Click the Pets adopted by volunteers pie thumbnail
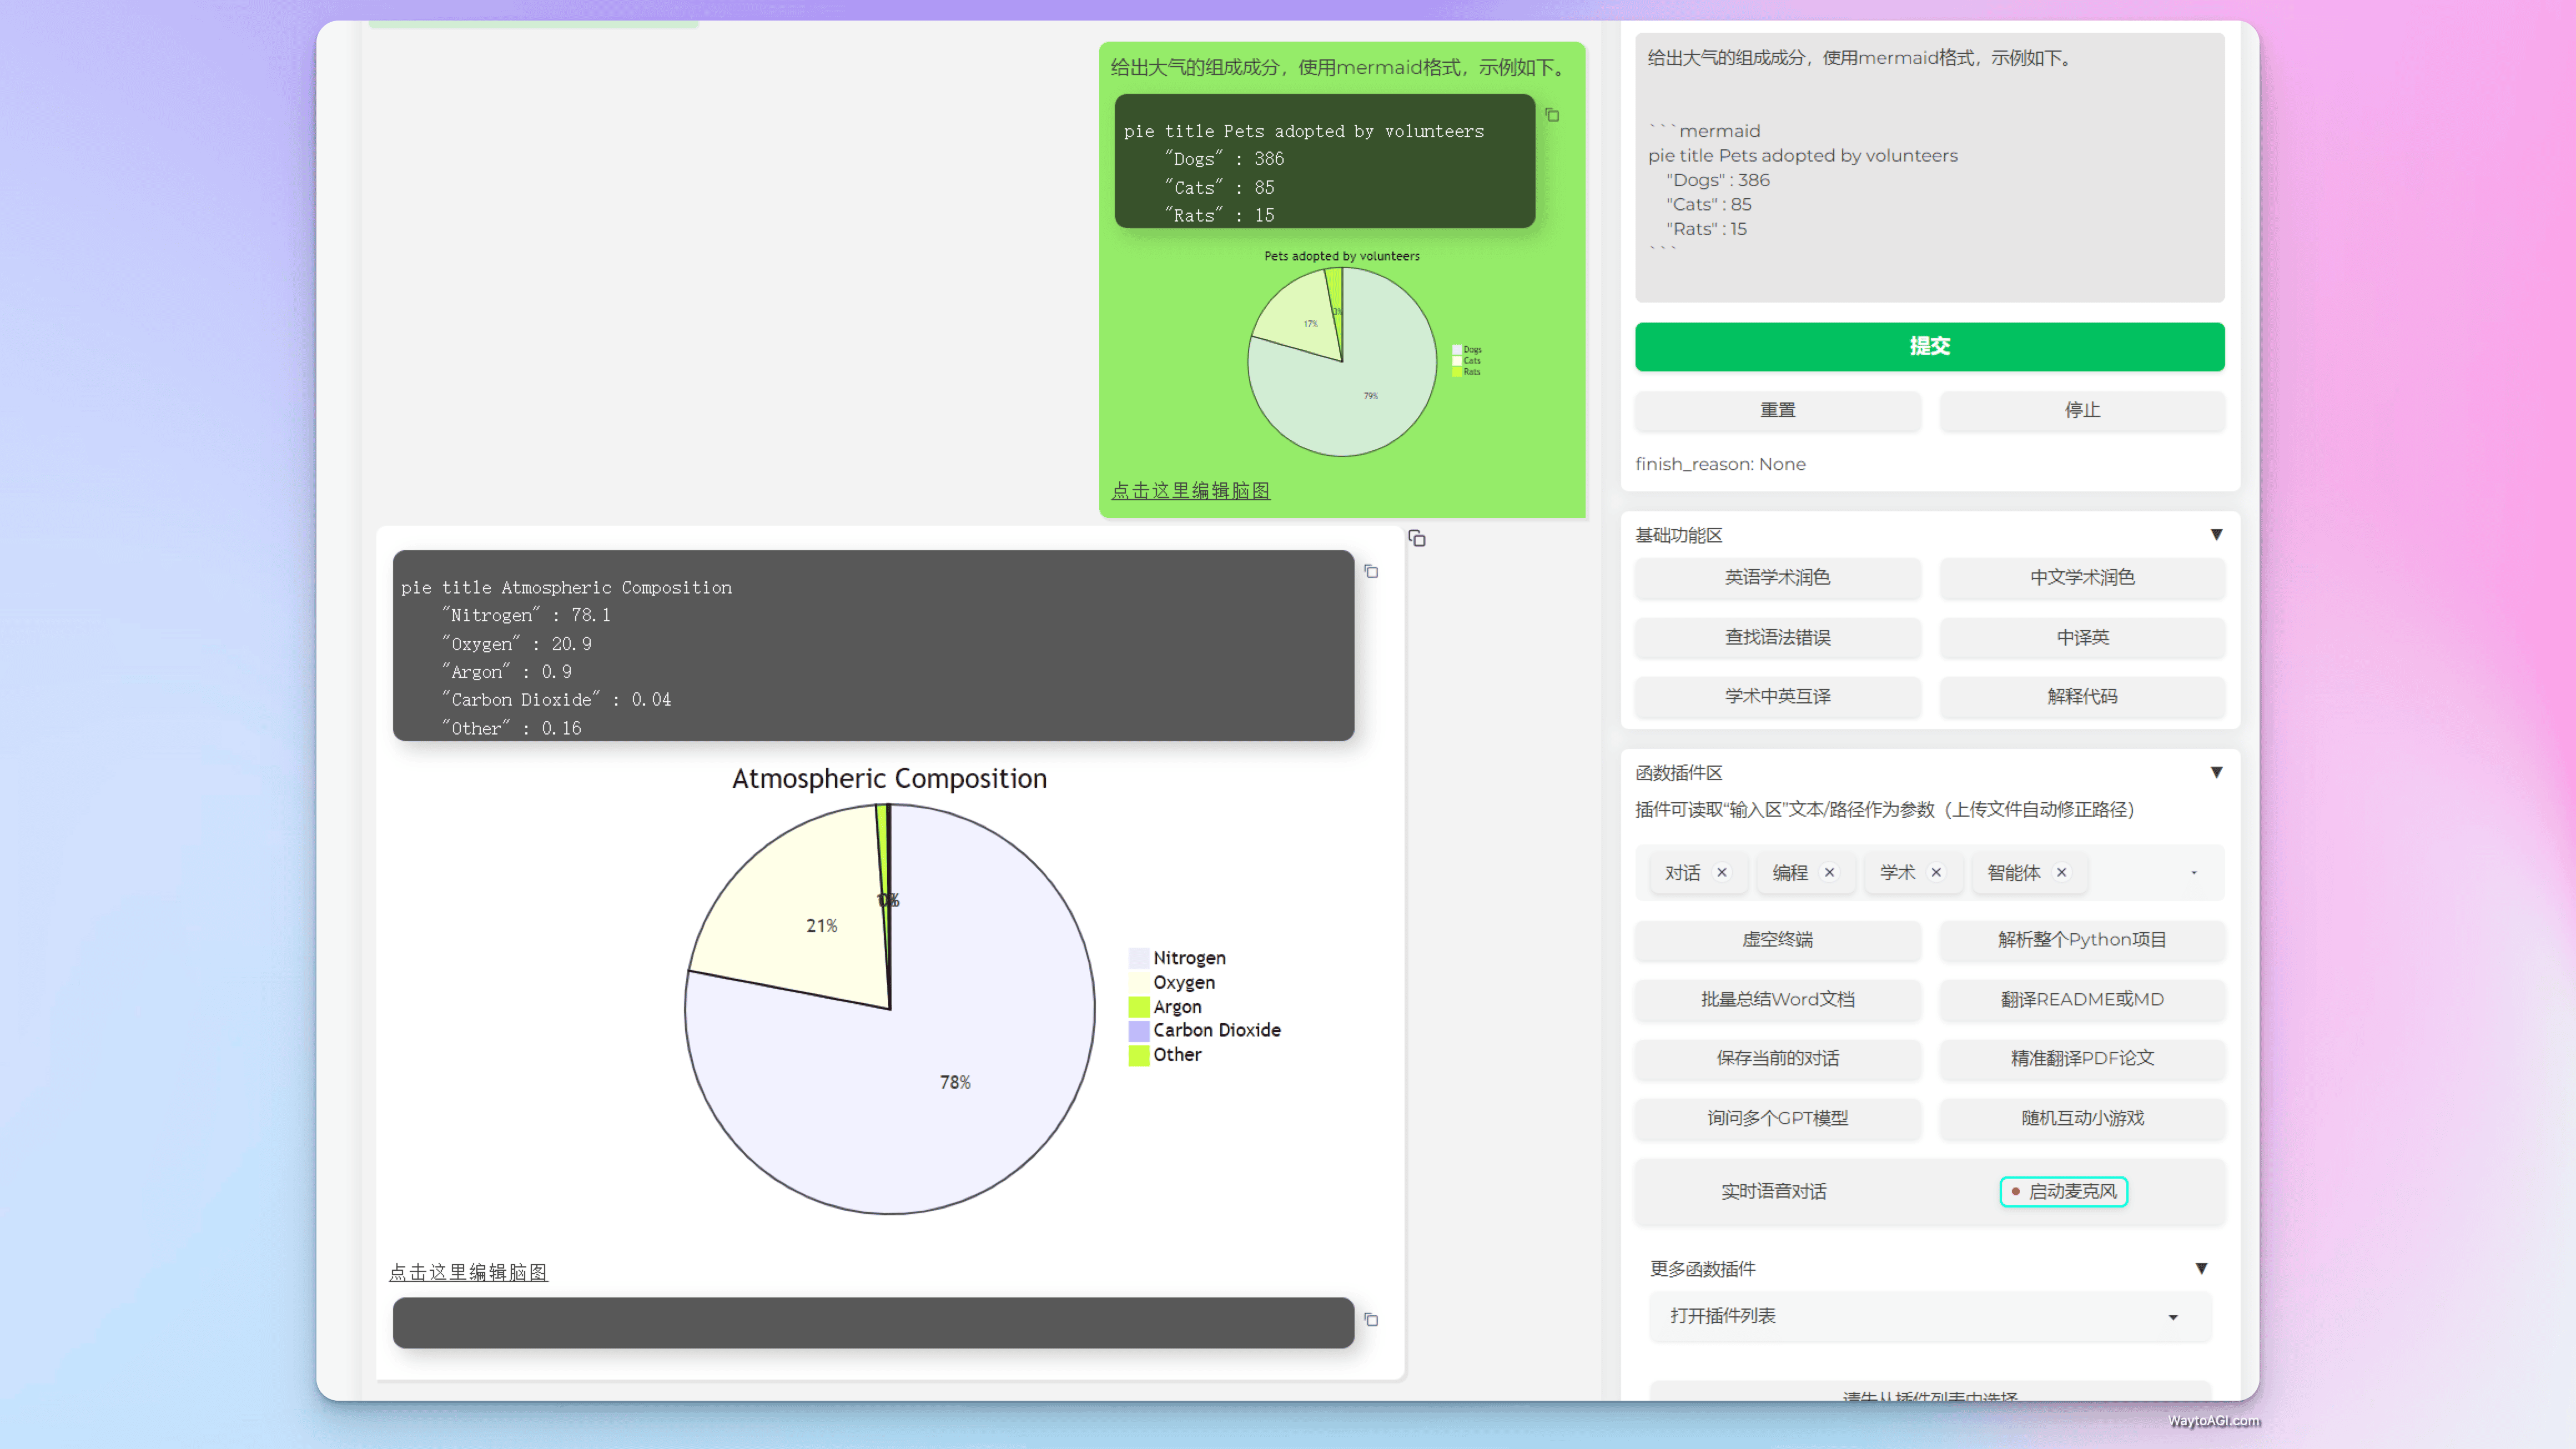Screen dimensions: 2576x1449 pyautogui.click(x=1342, y=362)
